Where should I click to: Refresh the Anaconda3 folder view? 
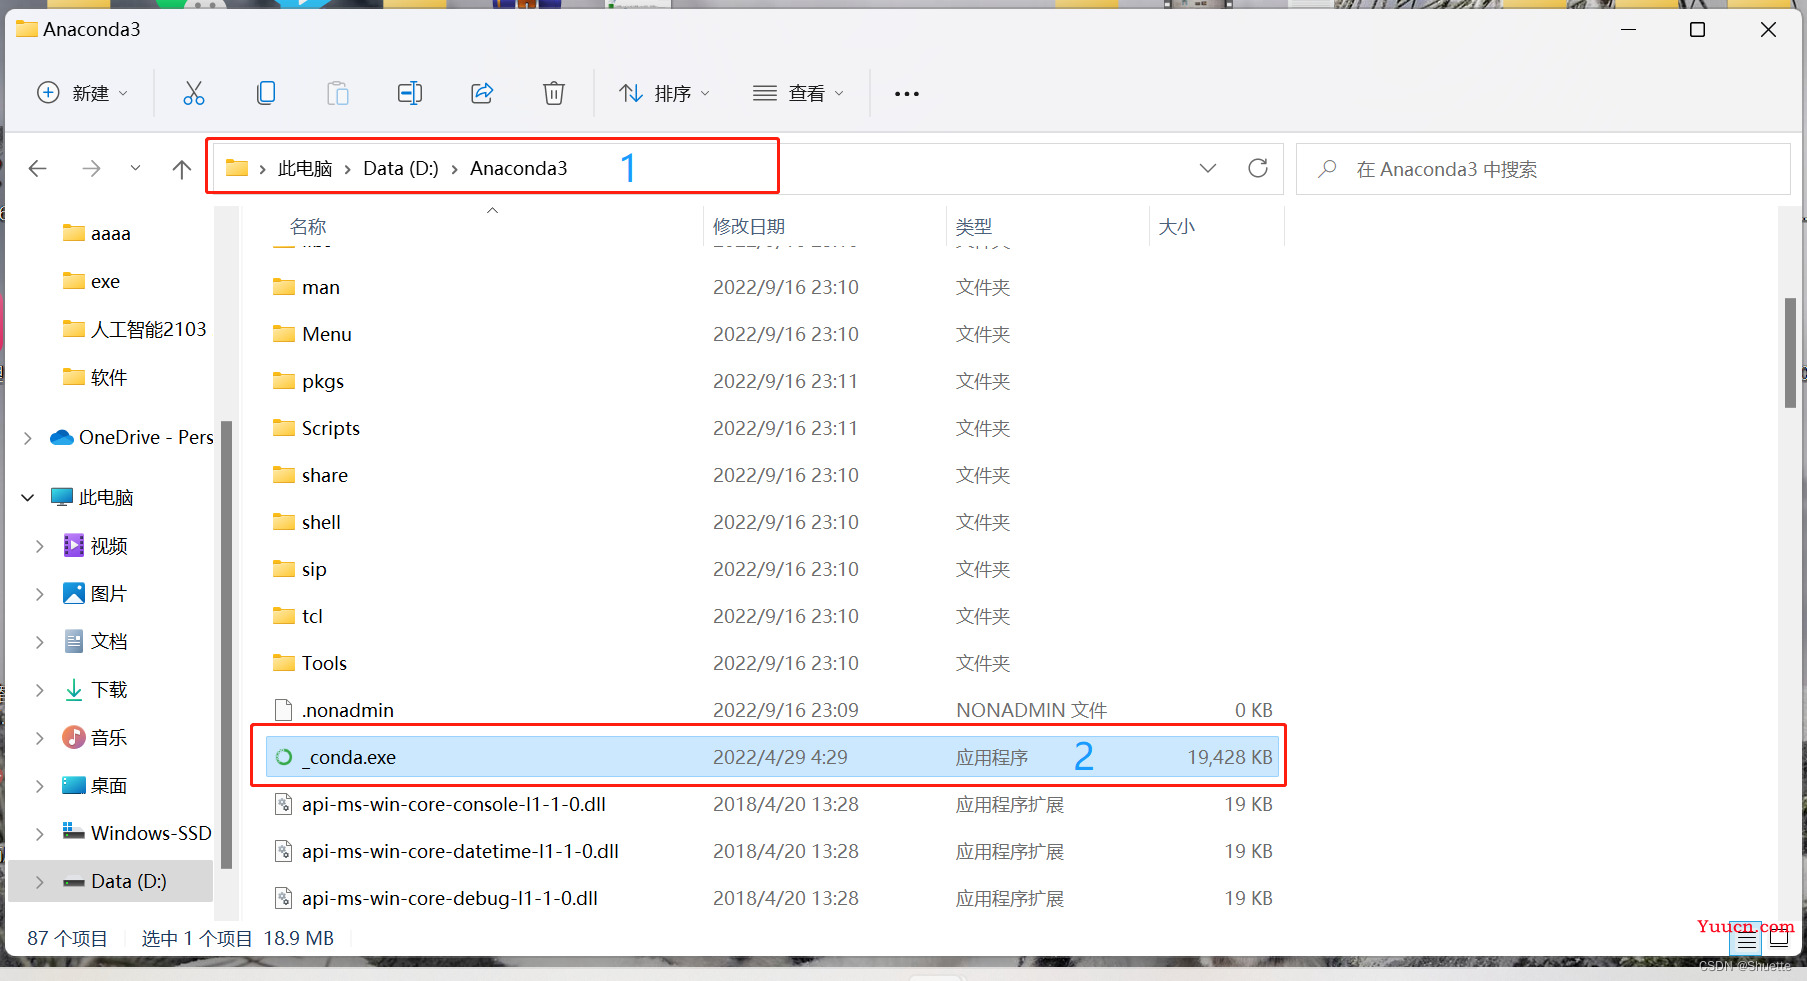(1258, 168)
